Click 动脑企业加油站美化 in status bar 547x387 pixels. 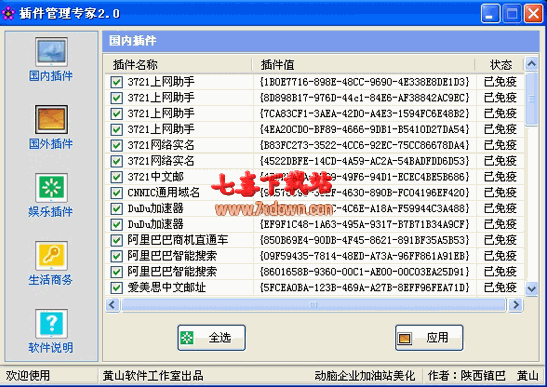click(x=365, y=375)
